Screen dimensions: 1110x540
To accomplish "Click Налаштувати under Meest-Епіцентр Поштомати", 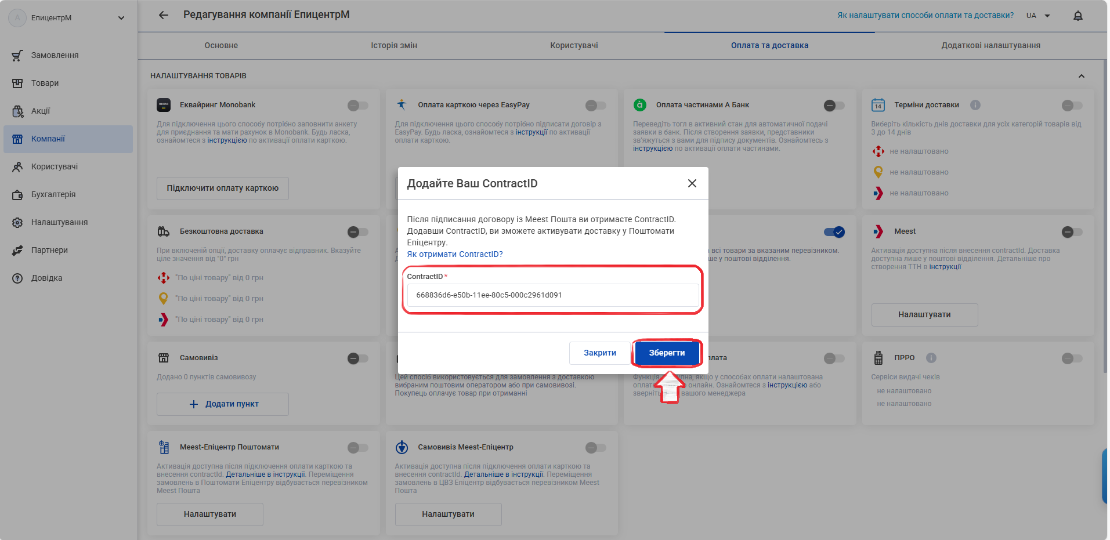I will 210,514.
